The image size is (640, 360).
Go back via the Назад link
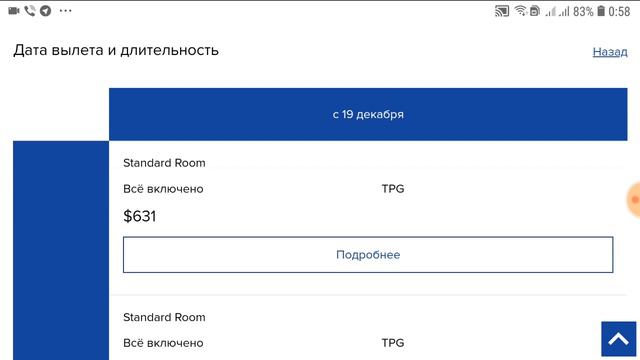(x=610, y=52)
